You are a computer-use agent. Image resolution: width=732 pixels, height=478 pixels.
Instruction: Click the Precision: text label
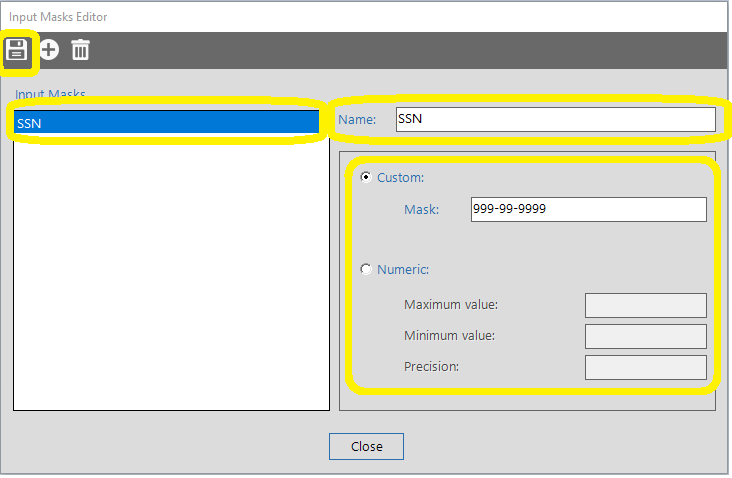[x=431, y=367]
